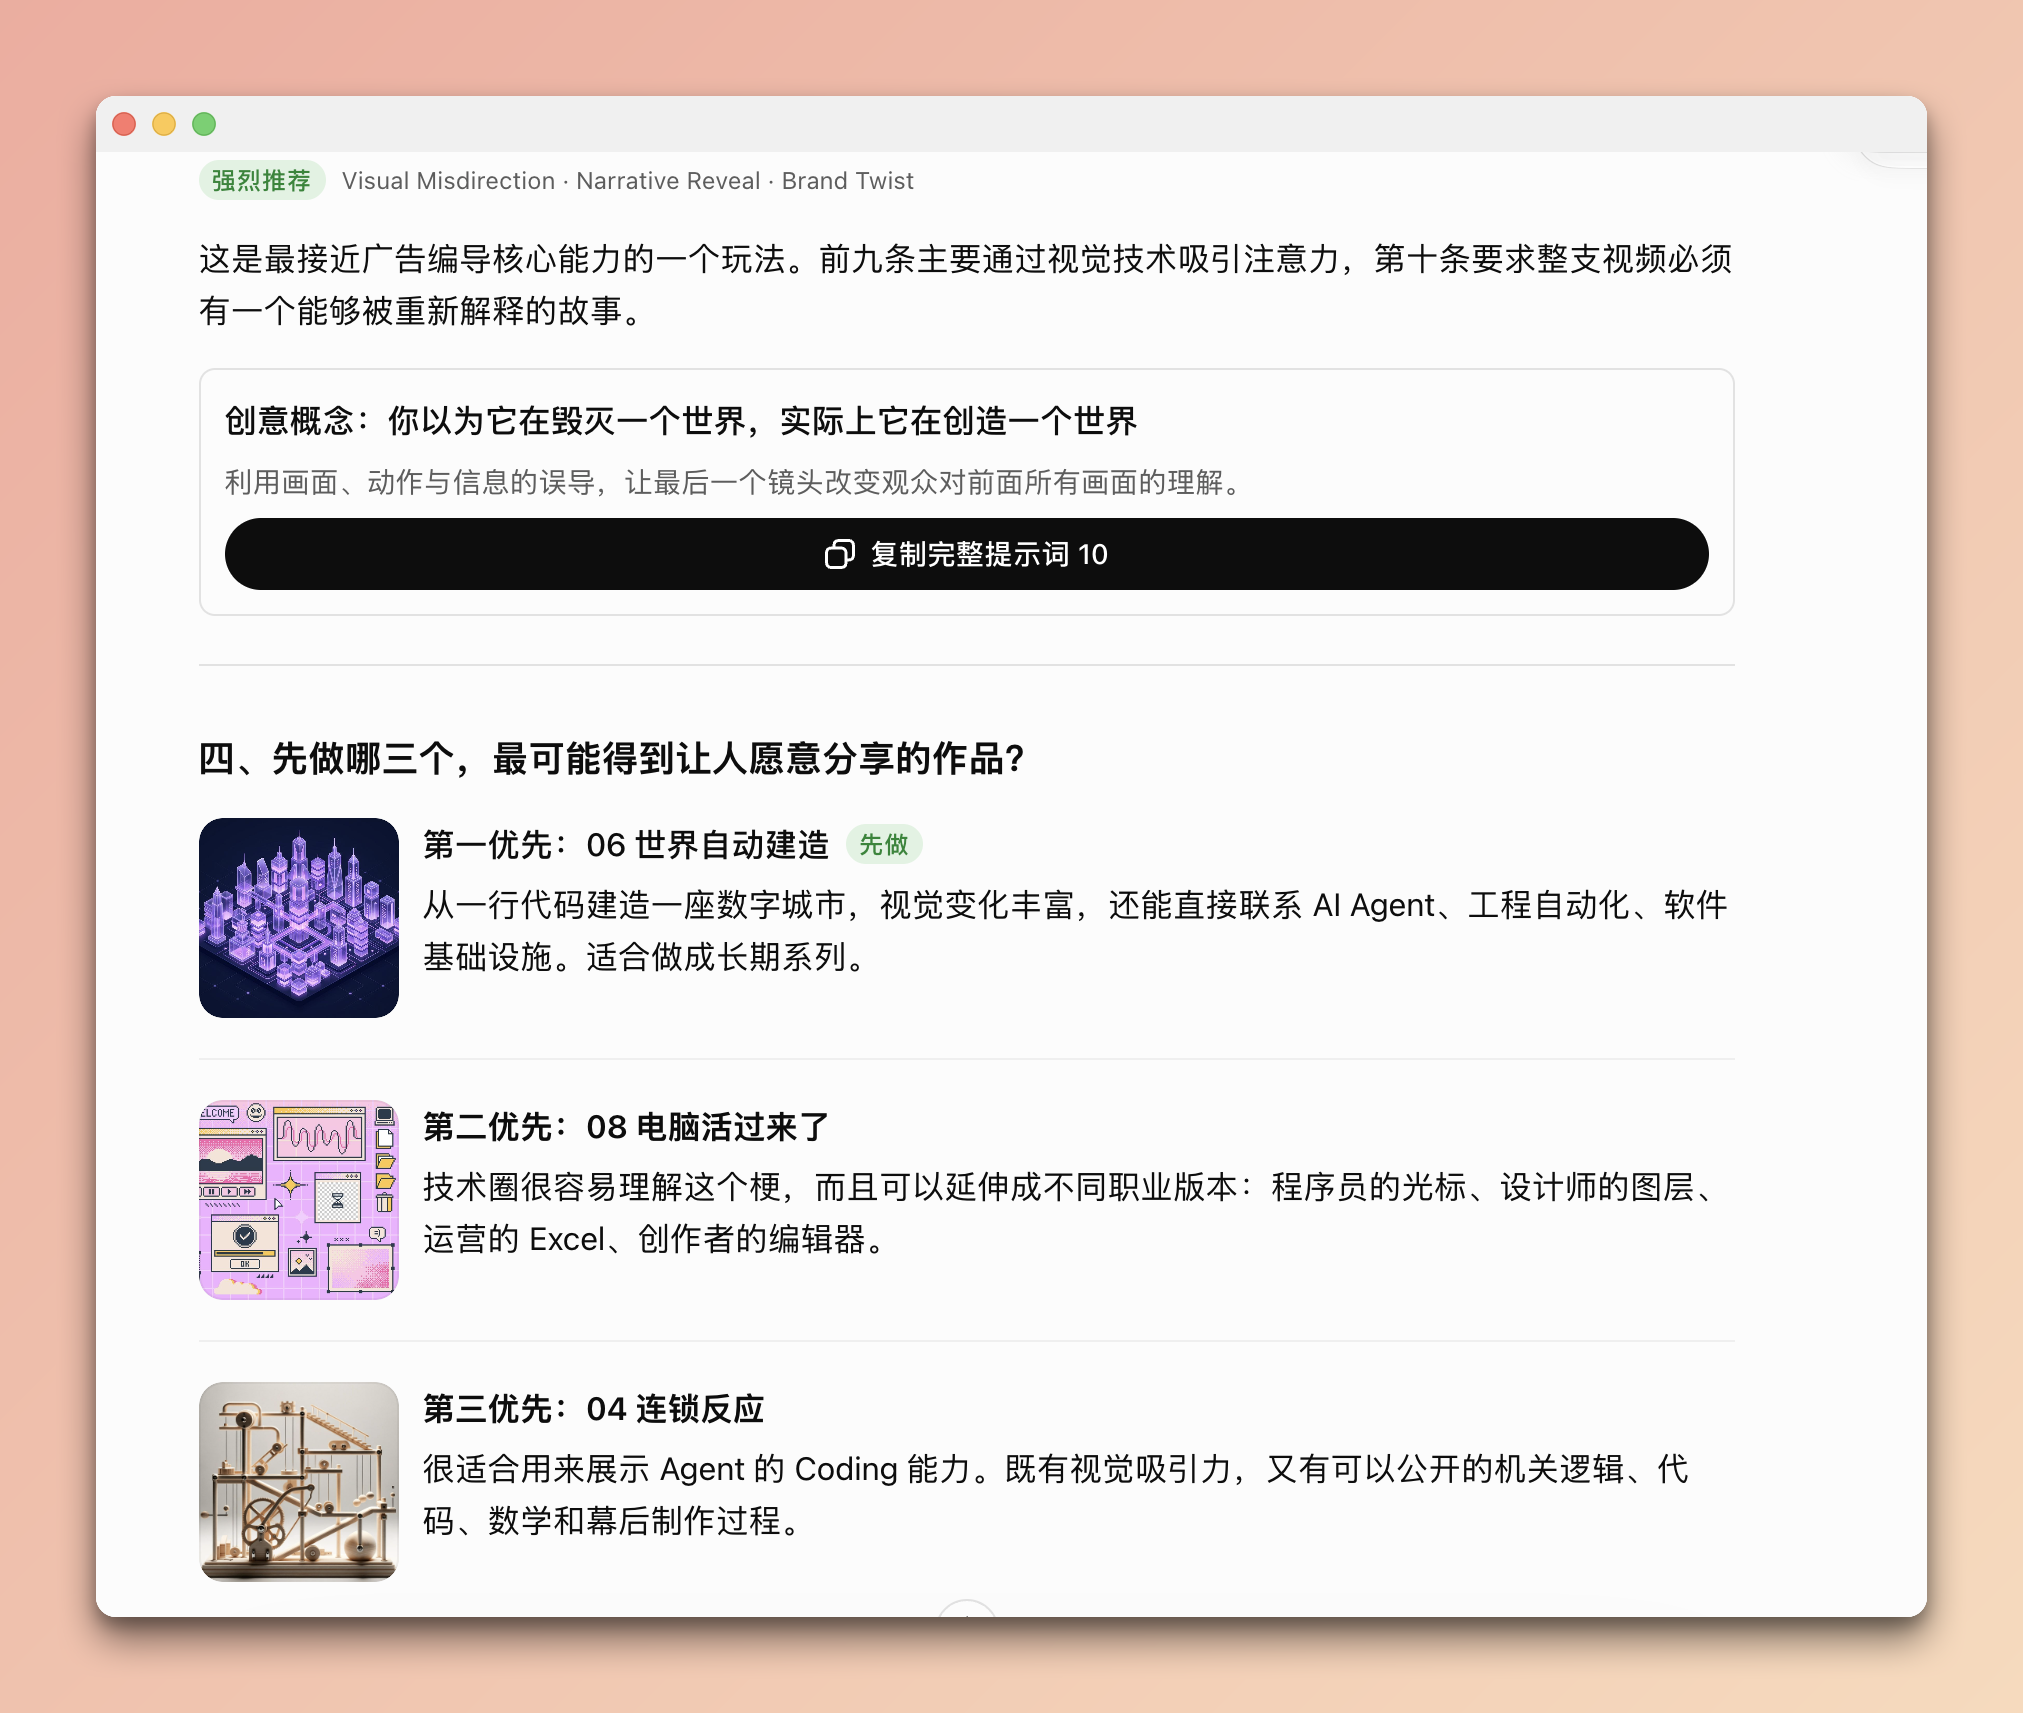
Task: Click the 强烈推荐 green badge
Action: point(262,181)
